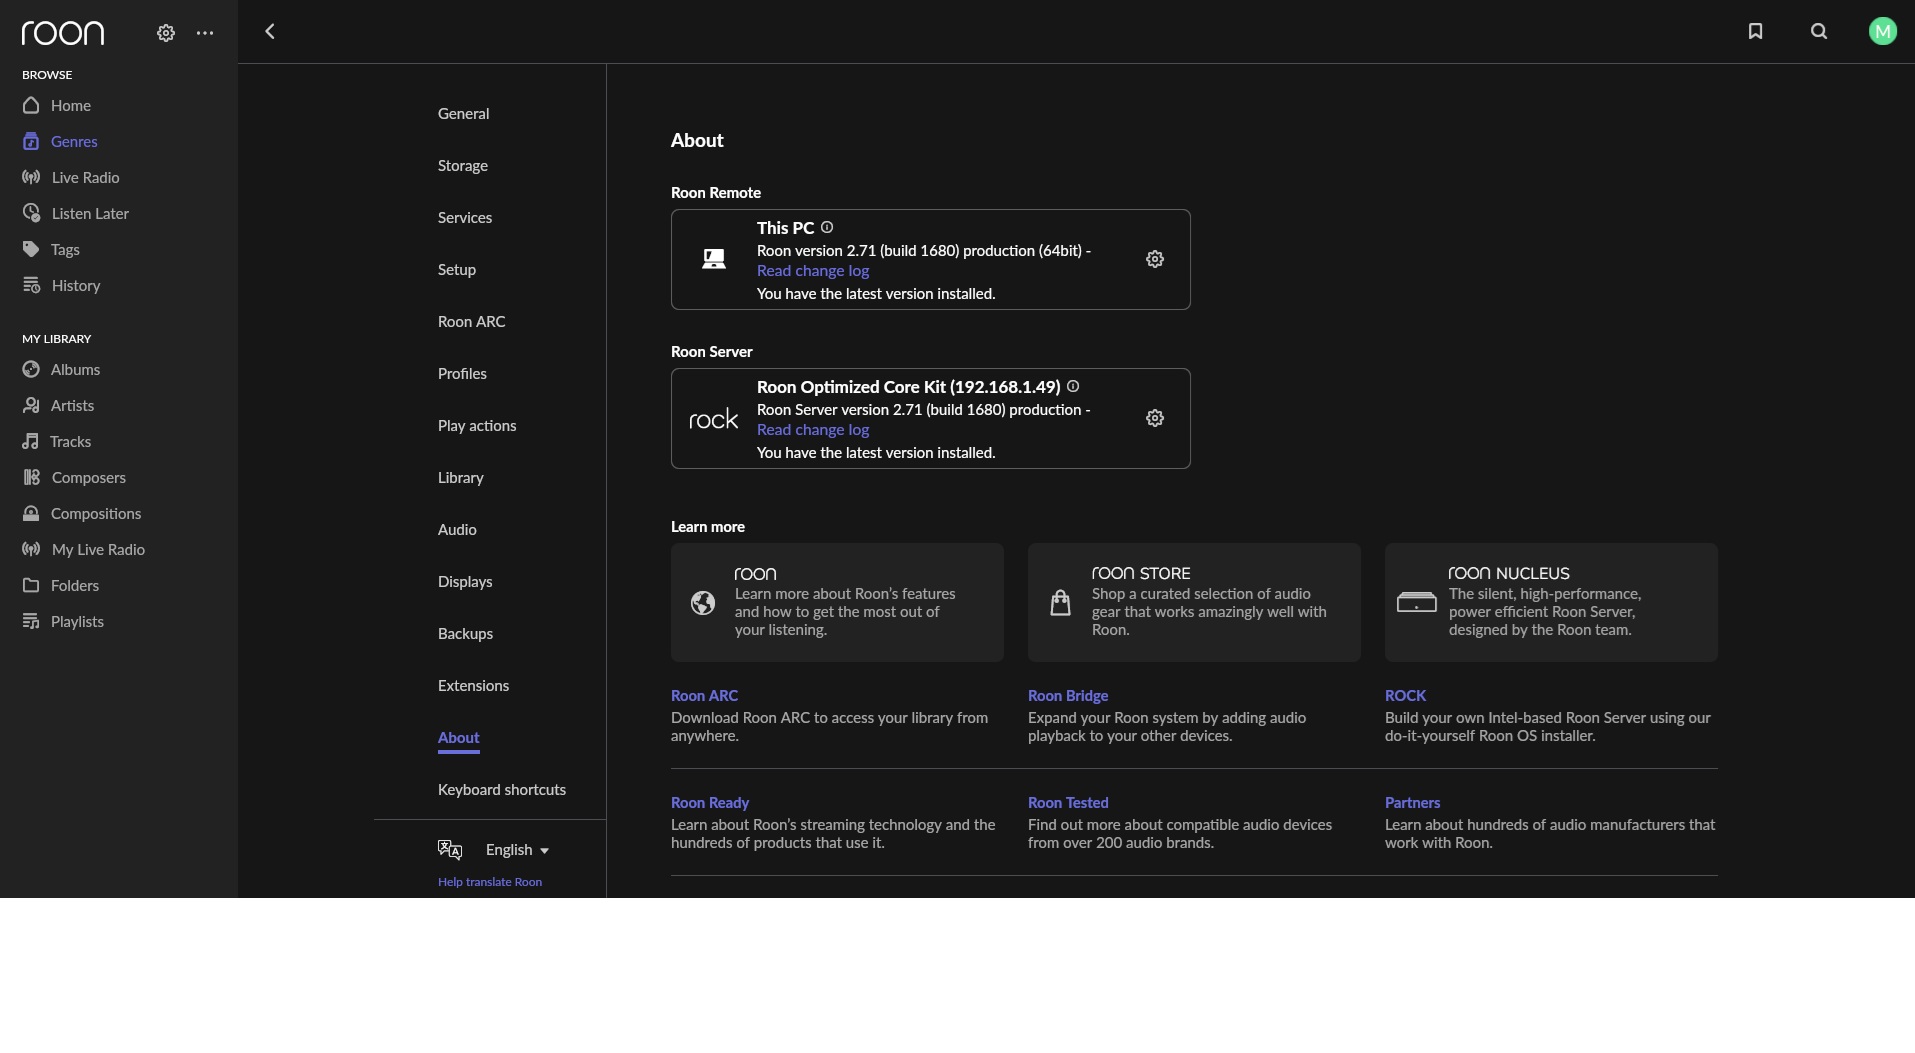Image resolution: width=1915 pixels, height=1053 pixels.
Task: Show the Profiles settings tab
Action: pyautogui.click(x=462, y=374)
